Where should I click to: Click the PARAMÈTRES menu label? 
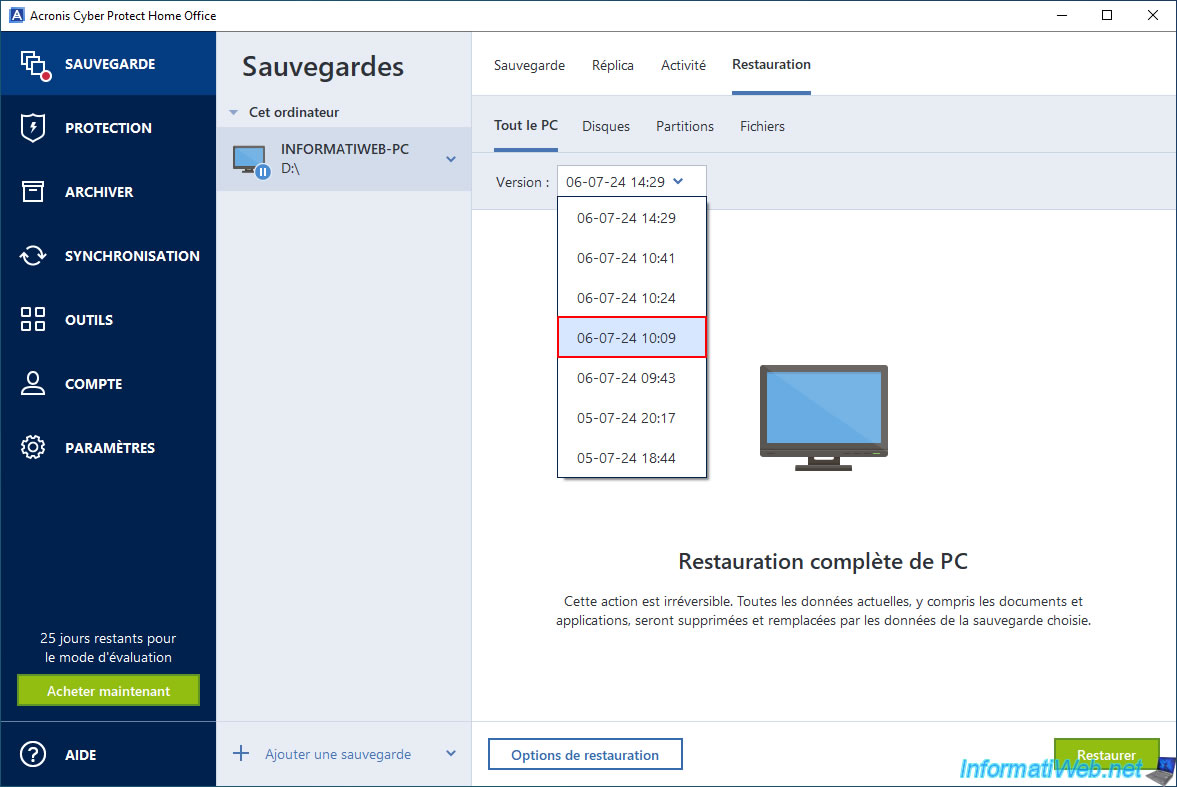coord(110,448)
